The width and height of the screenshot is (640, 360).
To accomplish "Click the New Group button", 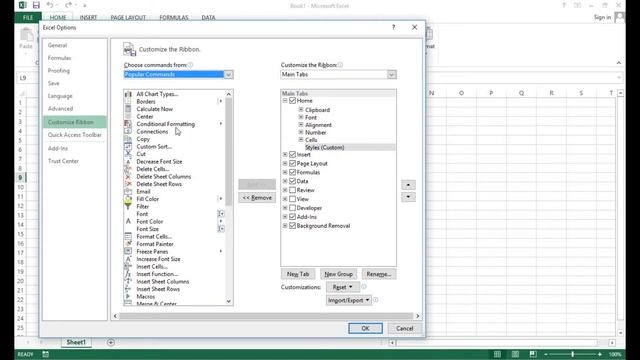I will pos(338,274).
